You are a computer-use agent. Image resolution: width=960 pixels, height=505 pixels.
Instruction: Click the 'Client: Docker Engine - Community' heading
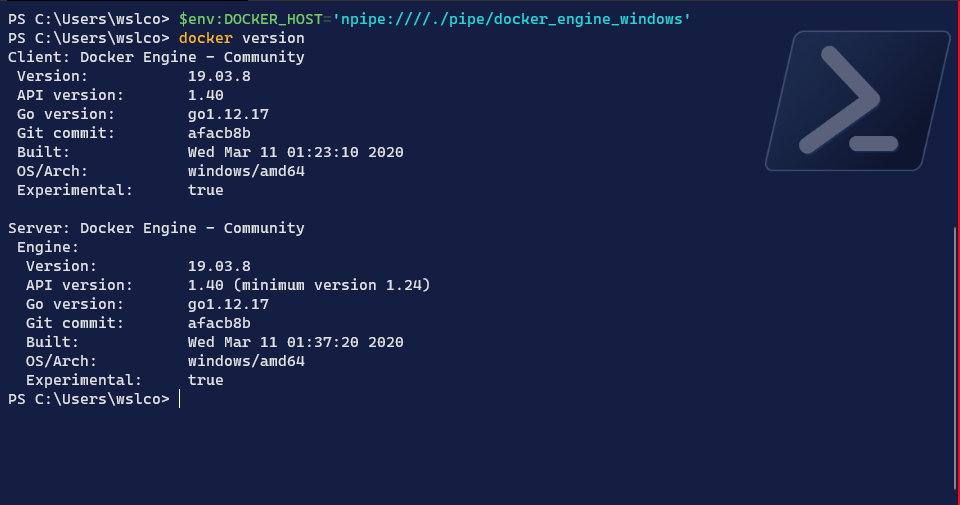coord(156,57)
